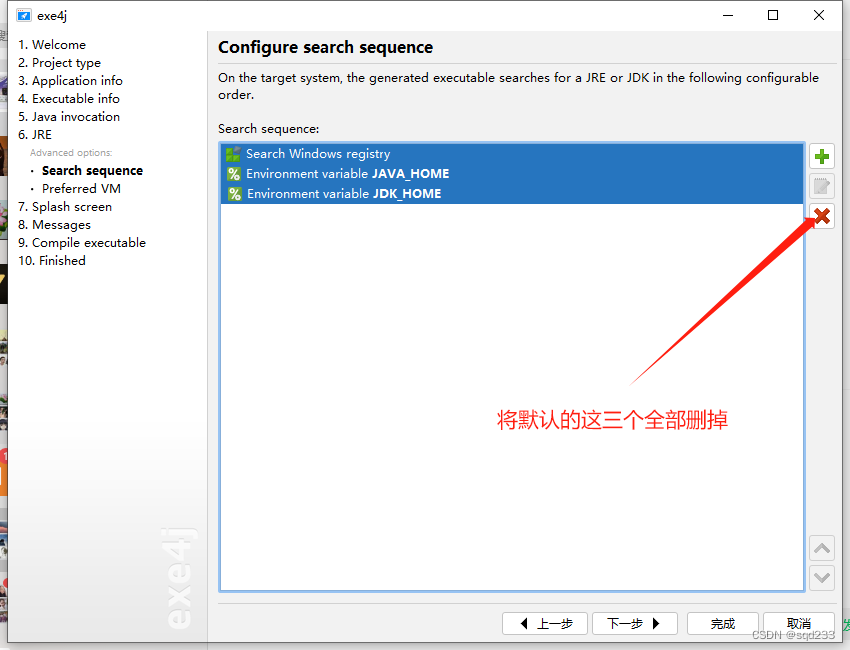Open step 7. Splash screen
This screenshot has height=650, width=850.
tap(65, 207)
